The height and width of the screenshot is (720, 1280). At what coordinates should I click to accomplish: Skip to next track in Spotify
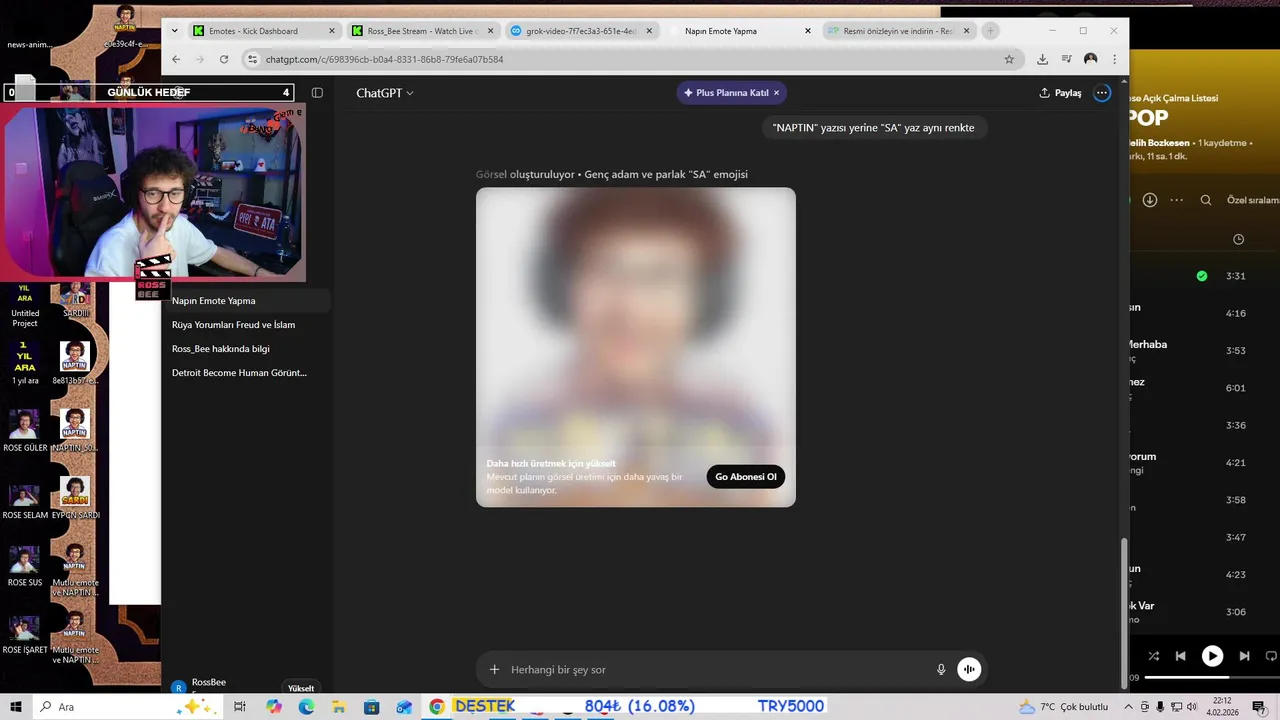click(1244, 656)
